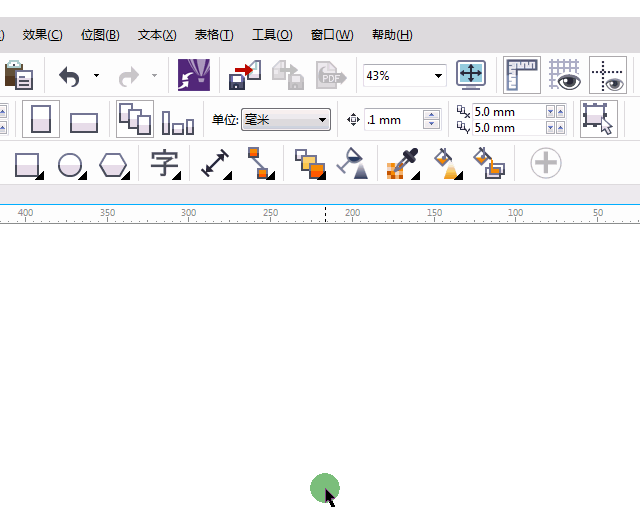
Task: Click the horizontal ruler at 200 mark
Action: pyautogui.click(x=352, y=215)
